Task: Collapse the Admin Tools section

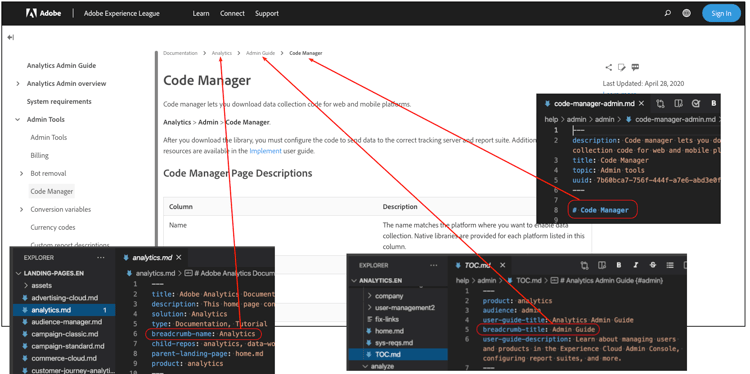Action: point(18,120)
